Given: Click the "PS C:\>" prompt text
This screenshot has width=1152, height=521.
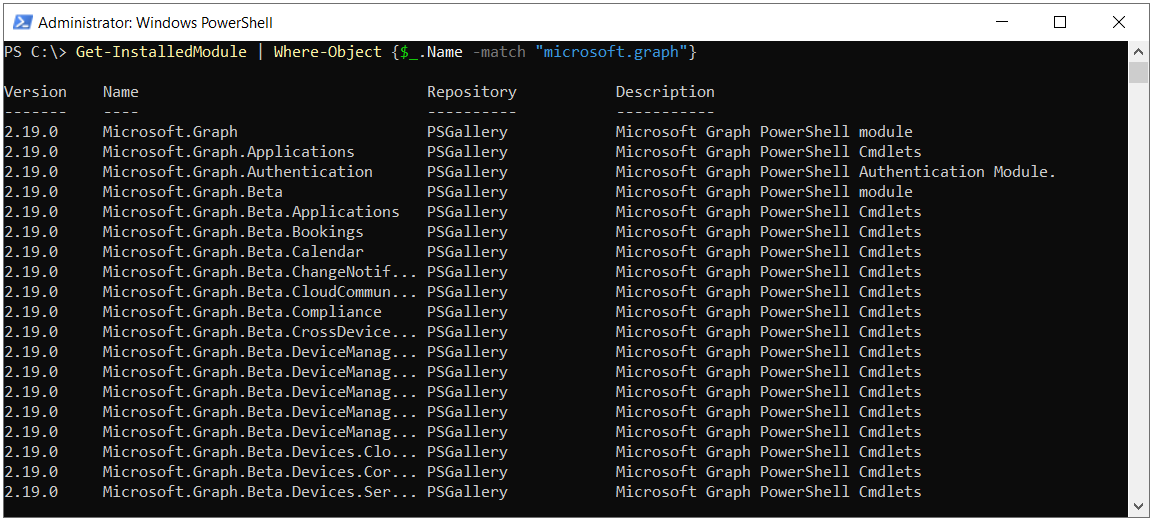Looking at the screenshot, I should tap(35, 52).
